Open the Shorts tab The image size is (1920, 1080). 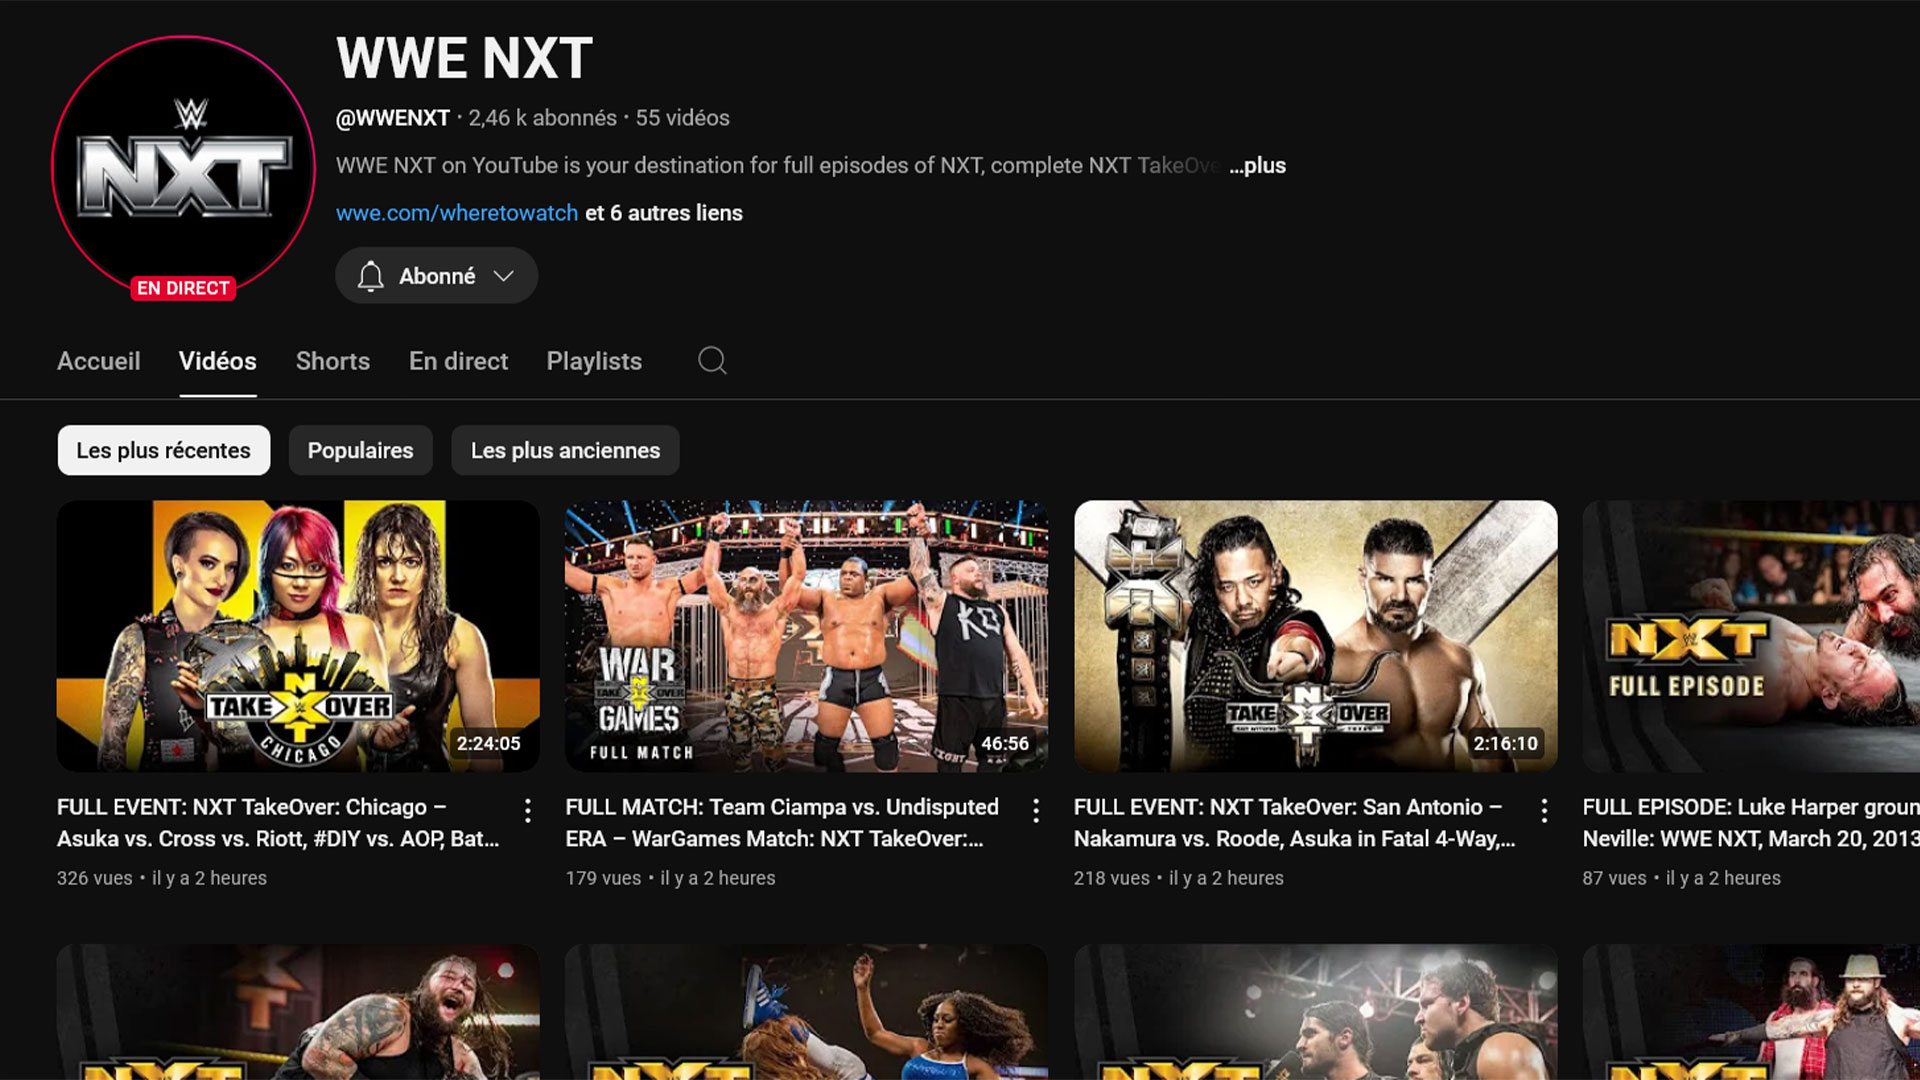[x=333, y=361]
